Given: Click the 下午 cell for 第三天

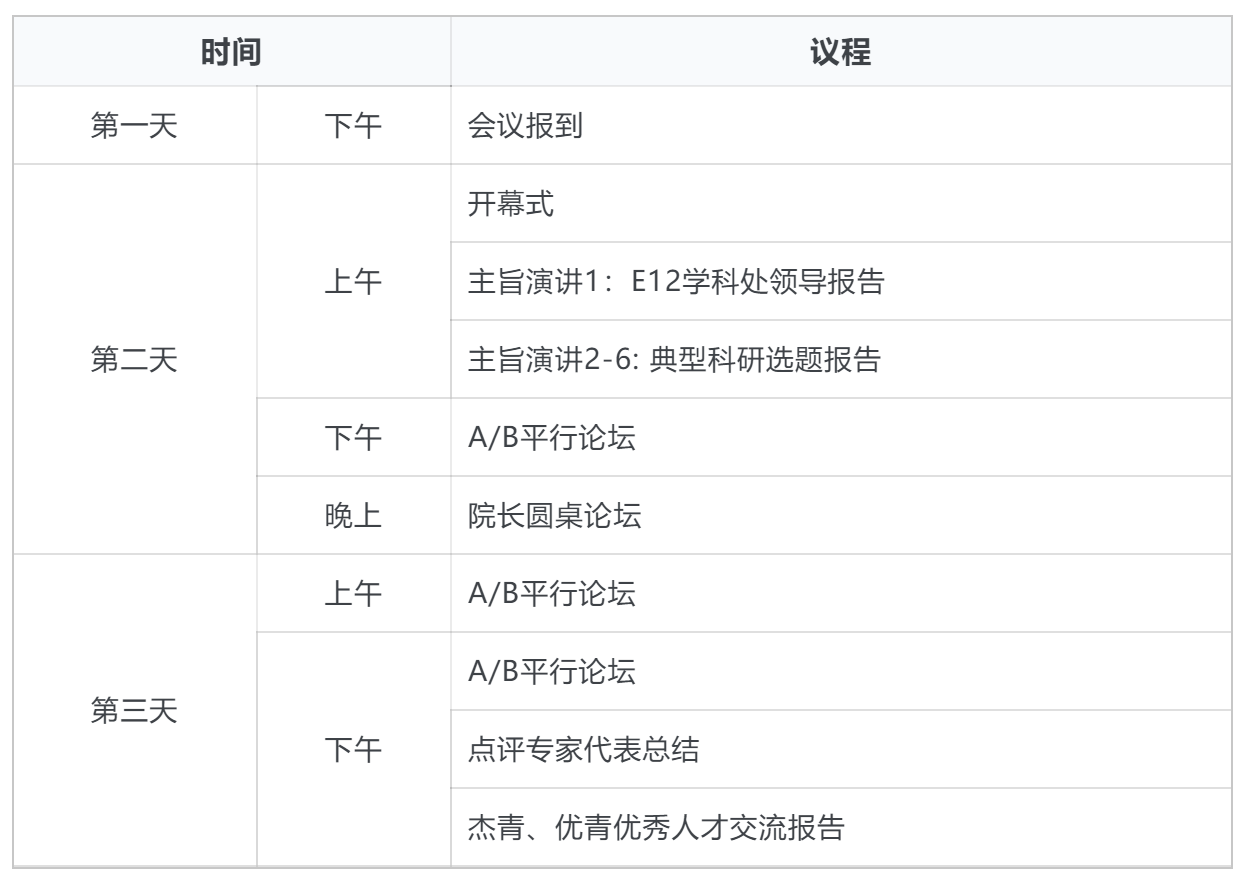Looking at the screenshot, I should (x=354, y=750).
